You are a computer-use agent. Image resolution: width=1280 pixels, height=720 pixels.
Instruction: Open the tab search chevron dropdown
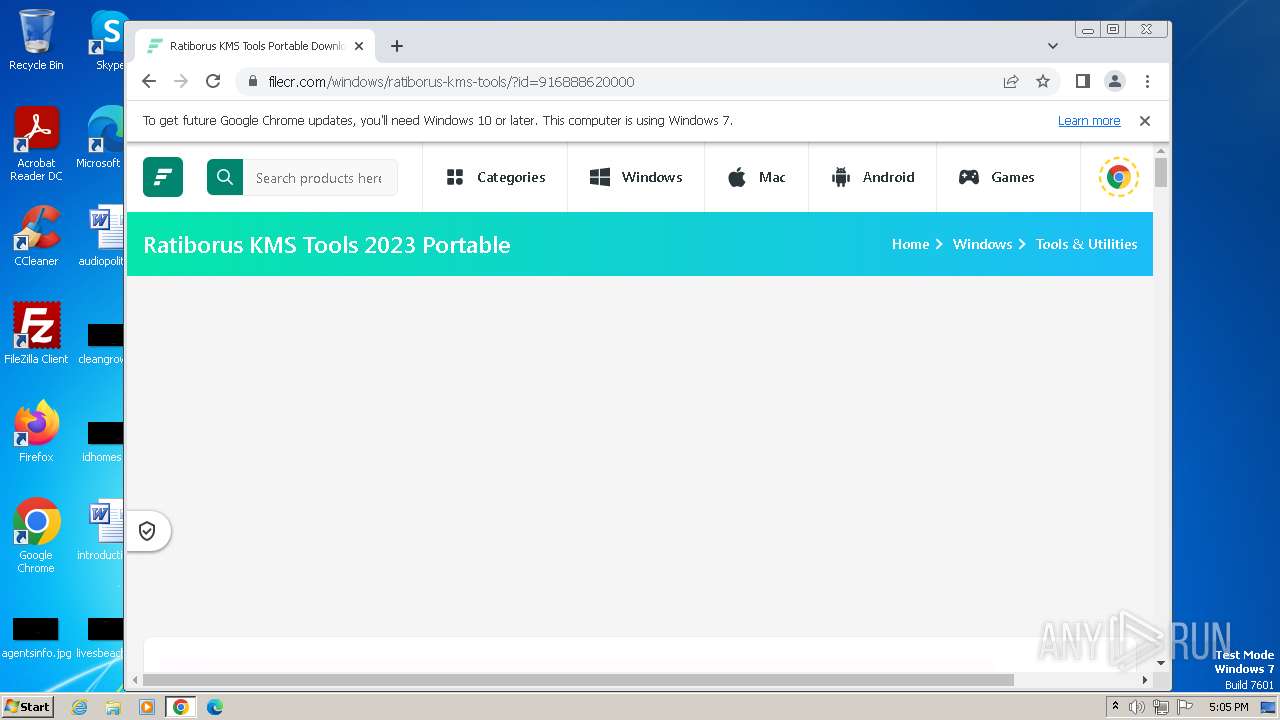(x=1052, y=46)
